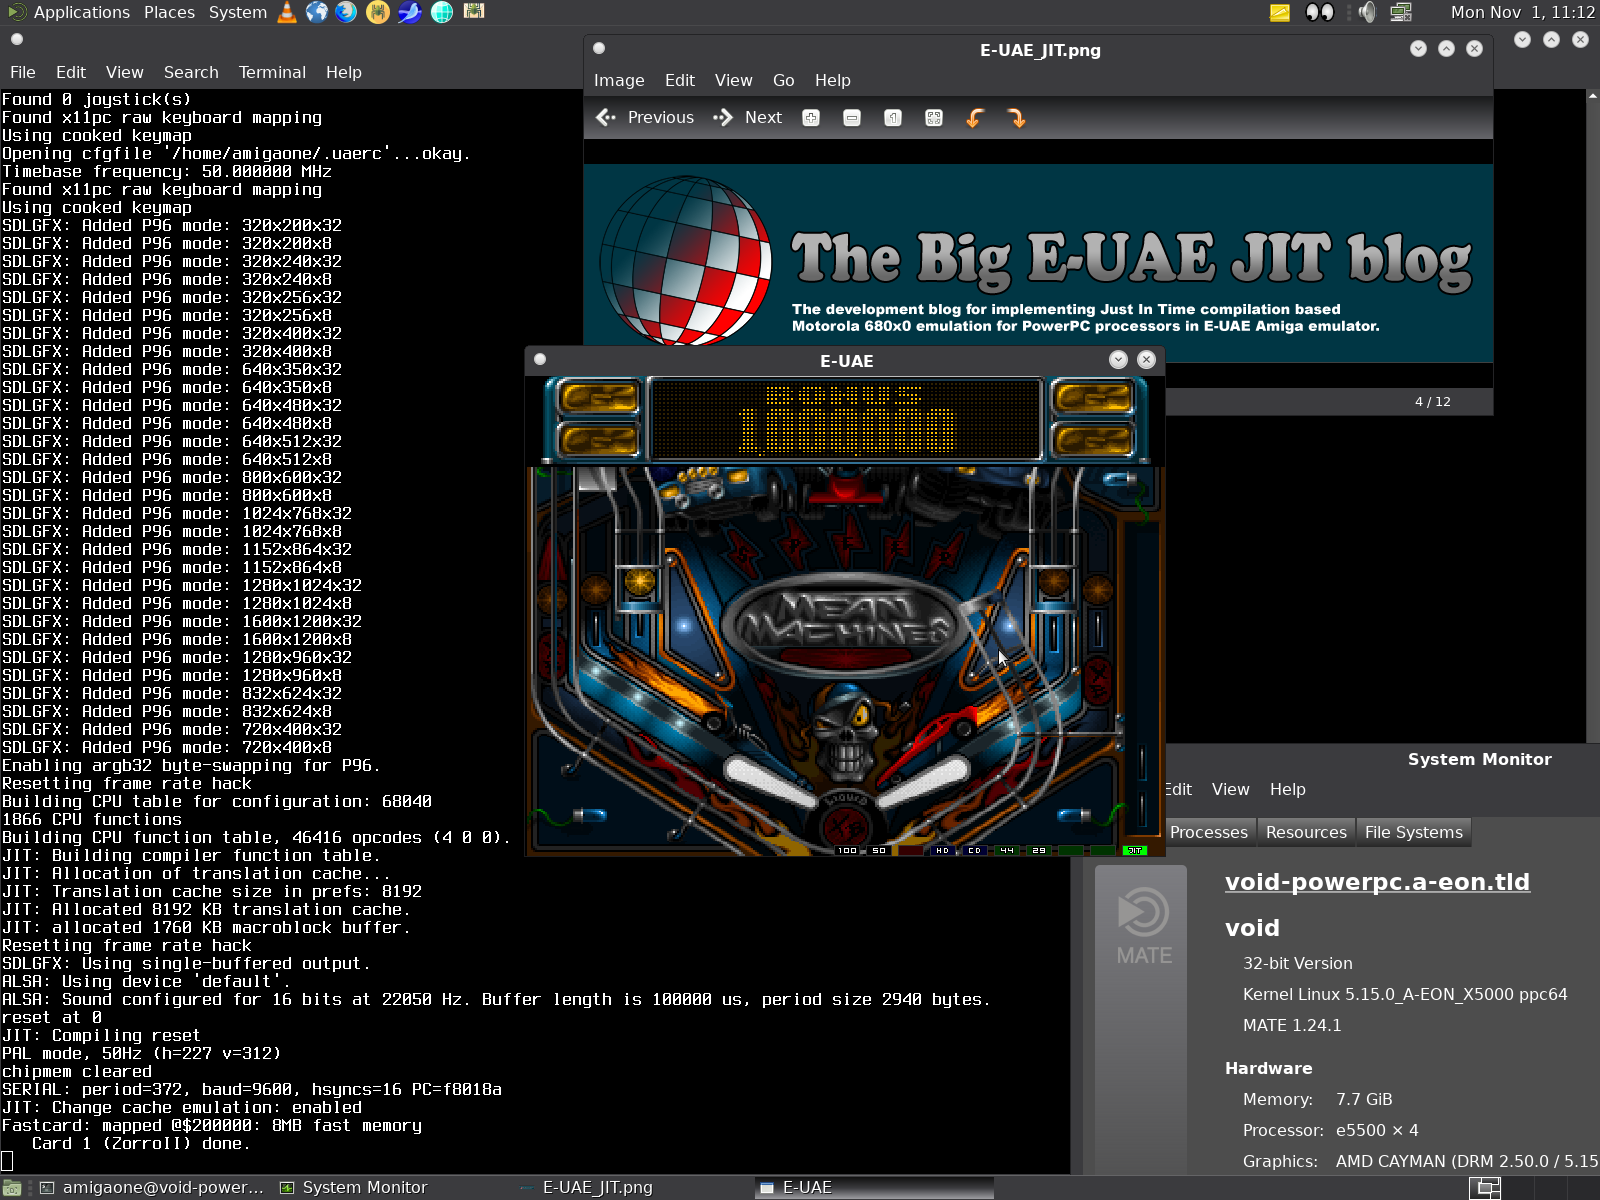Screen dimensions: 1600x1200
Task: Show the date and time calendar
Action: coord(1523,12)
